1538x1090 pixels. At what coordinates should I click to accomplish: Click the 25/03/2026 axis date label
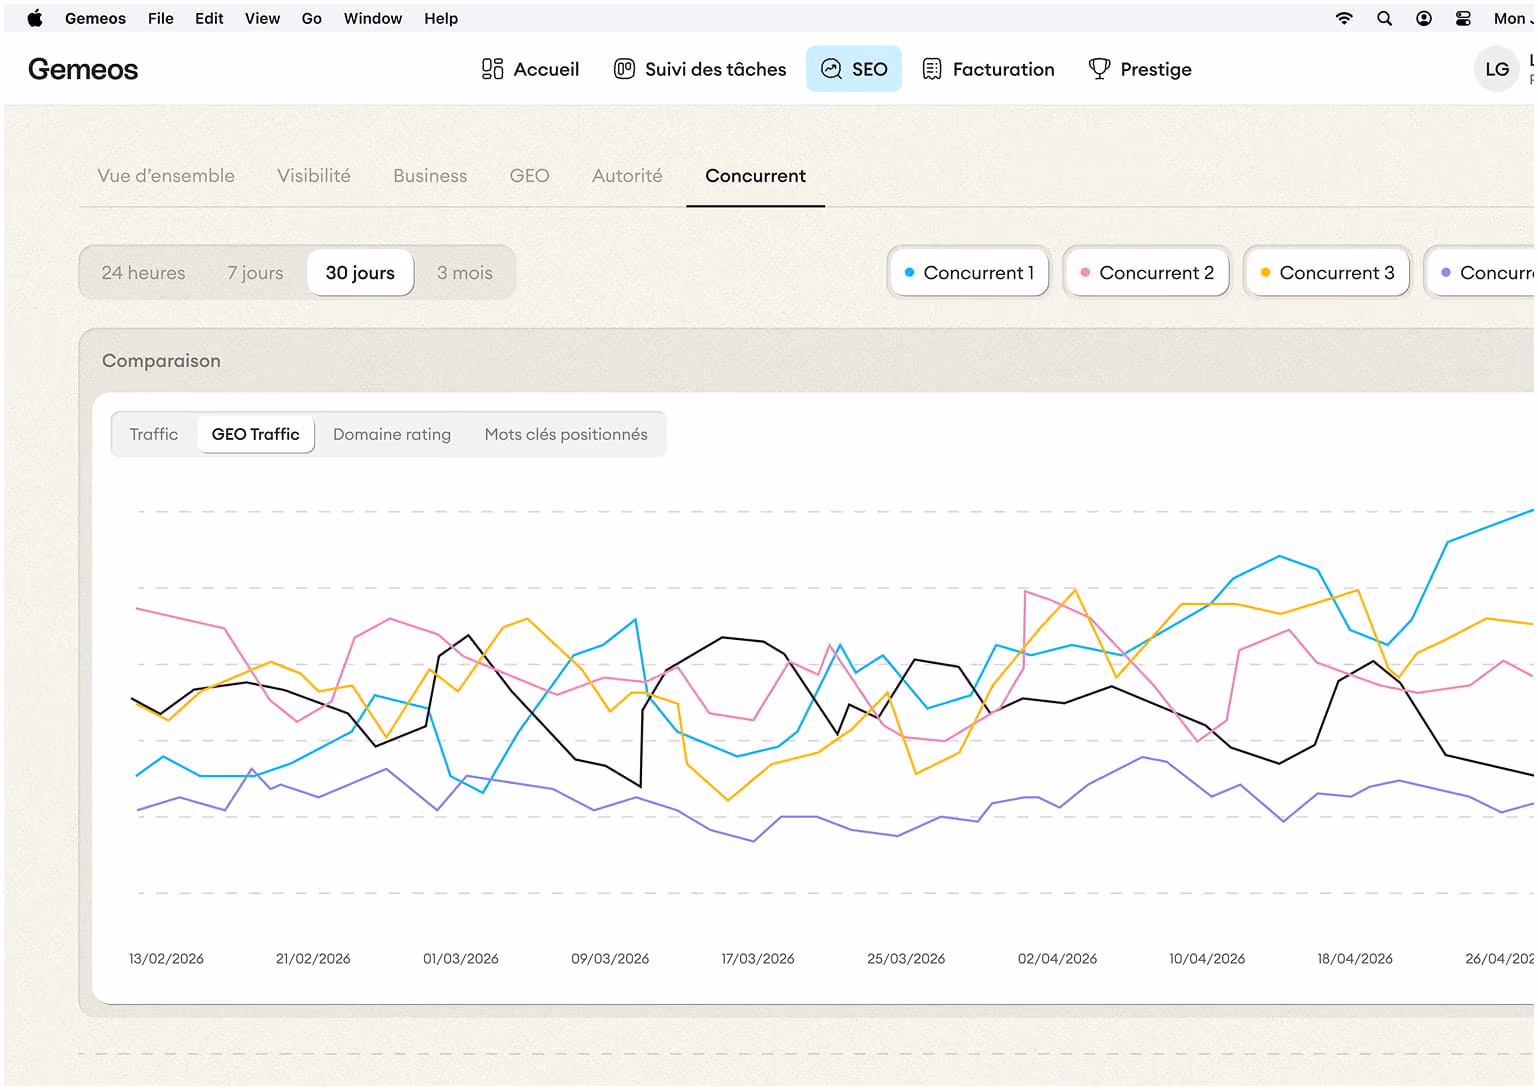(x=906, y=958)
